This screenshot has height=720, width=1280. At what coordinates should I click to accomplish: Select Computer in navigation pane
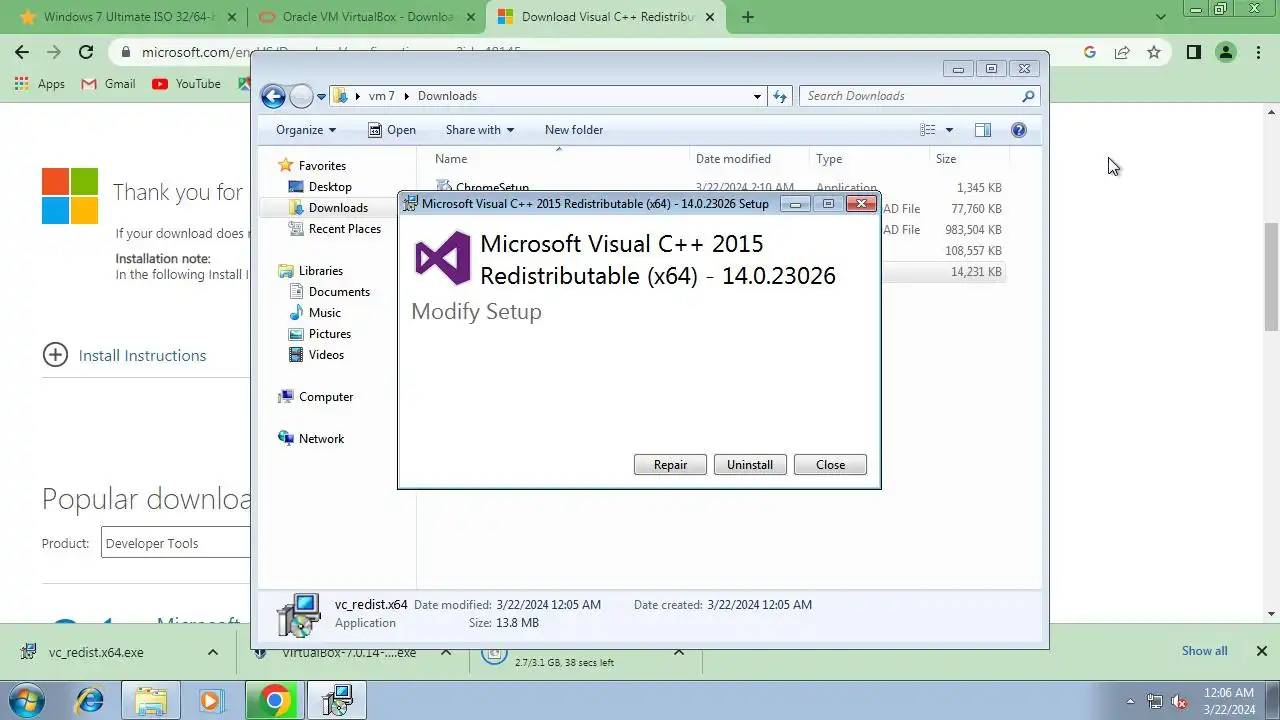315,397
